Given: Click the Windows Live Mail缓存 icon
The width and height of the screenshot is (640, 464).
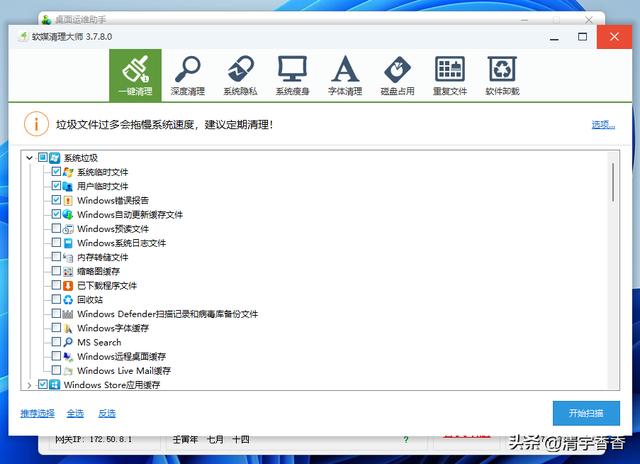Looking at the screenshot, I should coord(68,371).
